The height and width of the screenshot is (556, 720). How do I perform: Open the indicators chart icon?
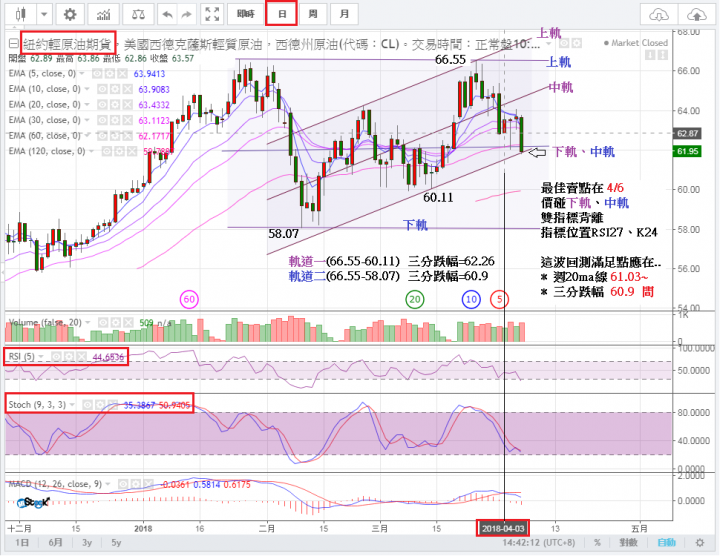(x=103, y=15)
